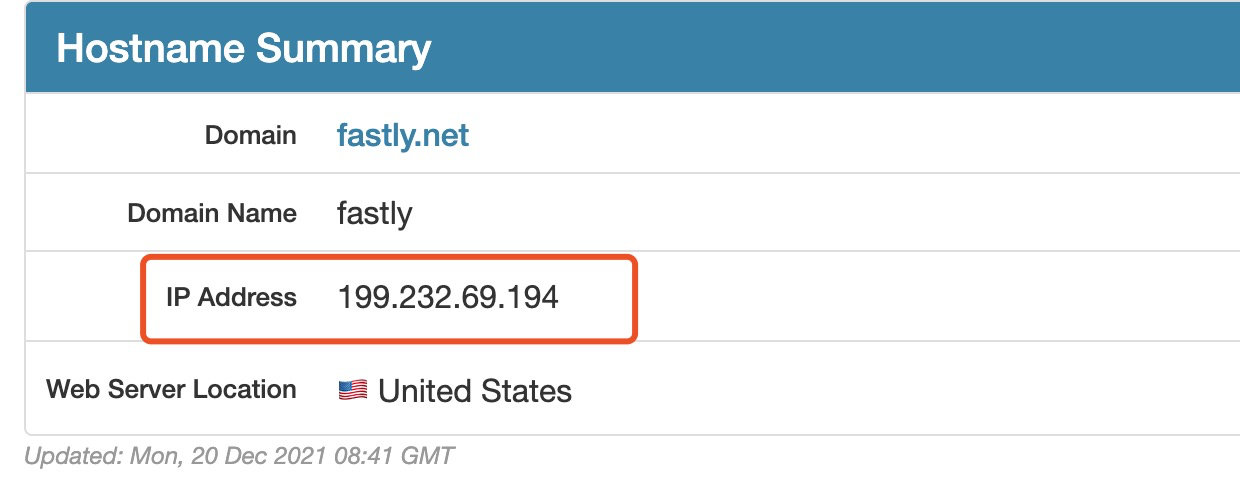The image size is (1240, 492).
Task: Select the United States location text
Action: click(475, 391)
